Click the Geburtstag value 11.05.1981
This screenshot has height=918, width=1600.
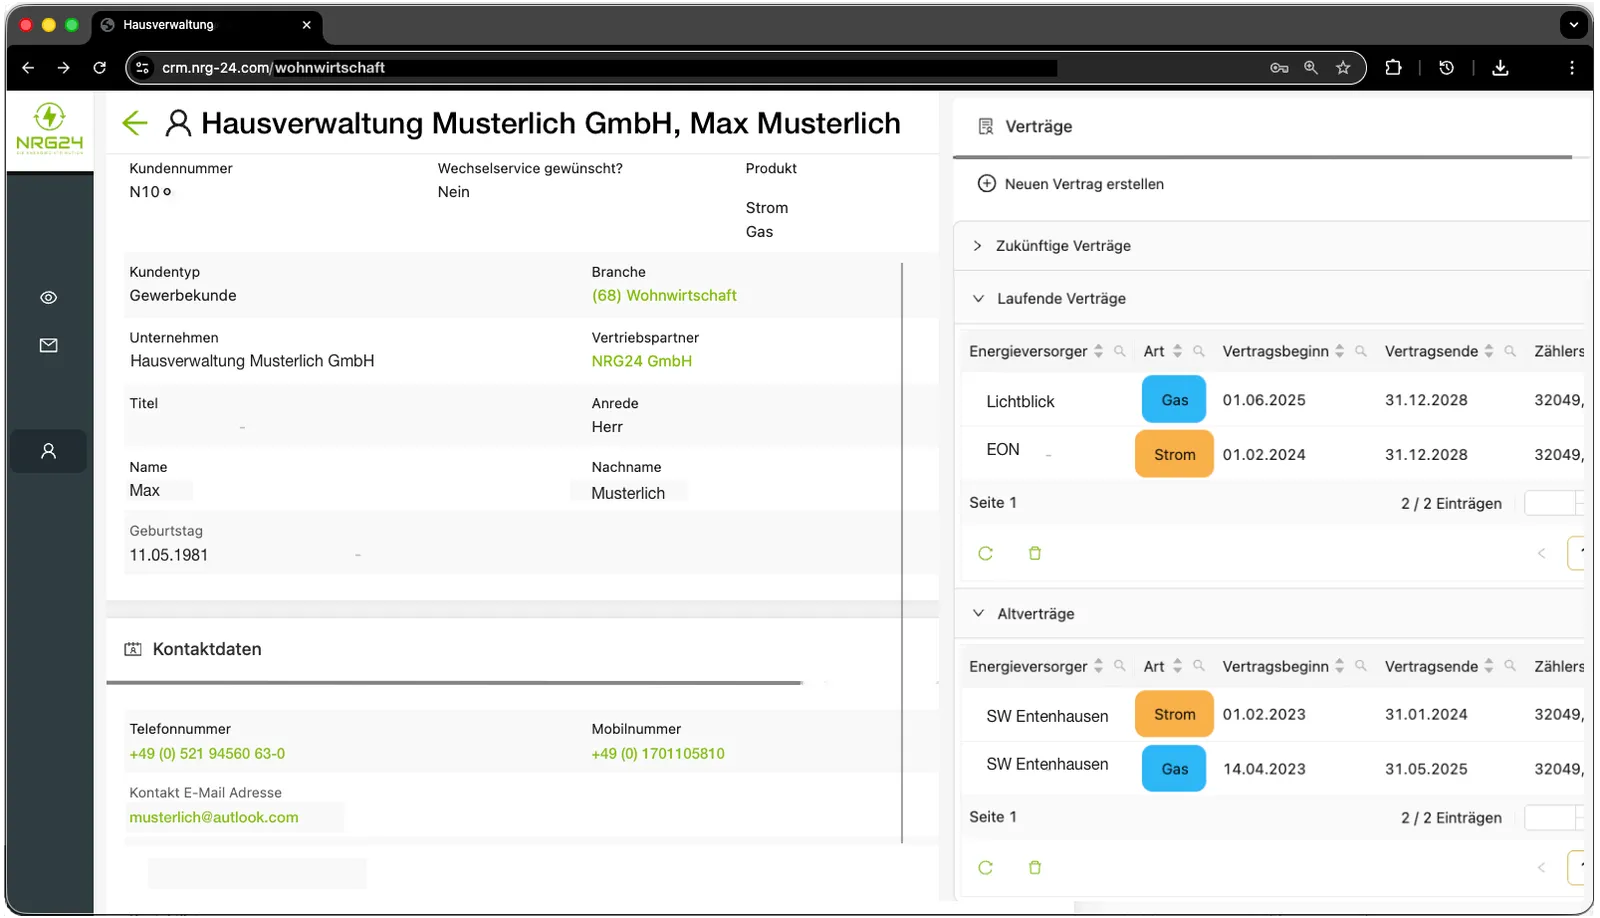pos(169,556)
